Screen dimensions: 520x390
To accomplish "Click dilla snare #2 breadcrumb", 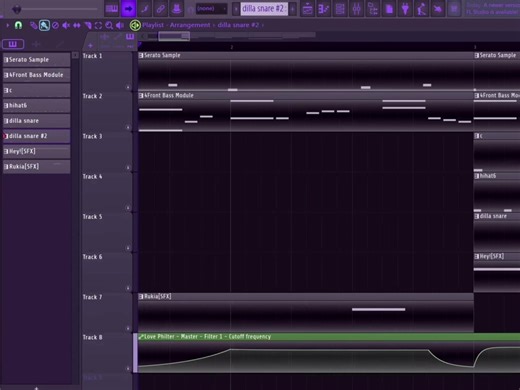I will tap(238, 25).
